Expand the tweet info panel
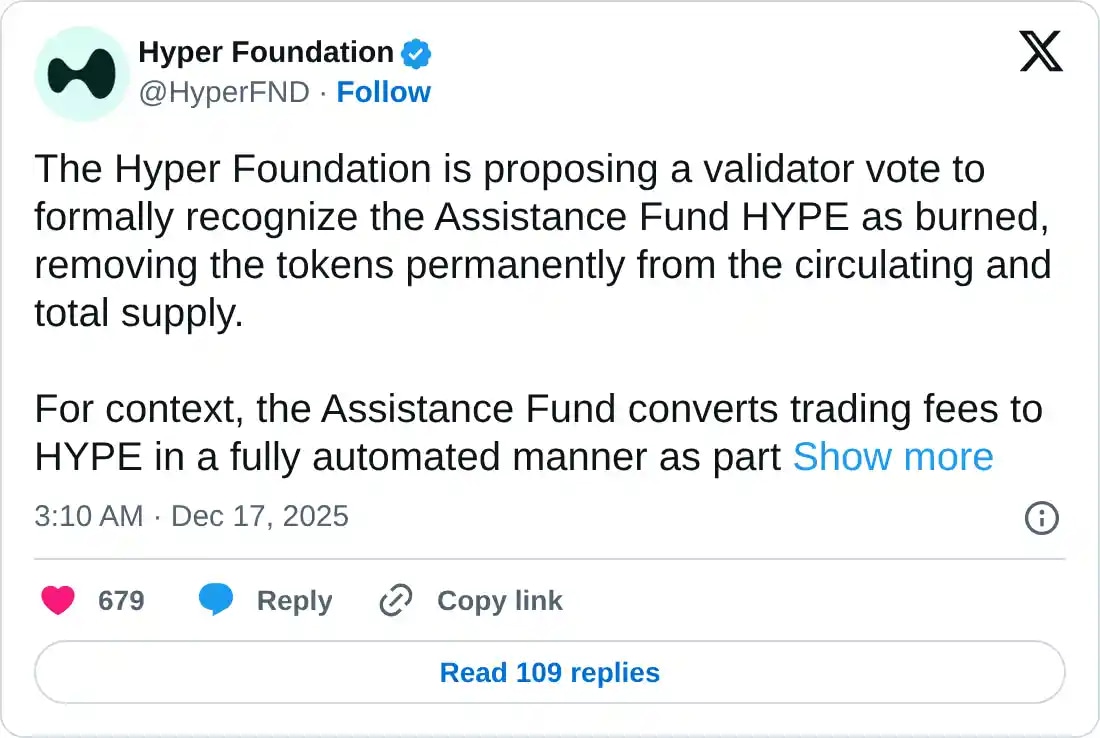 [x=1041, y=518]
